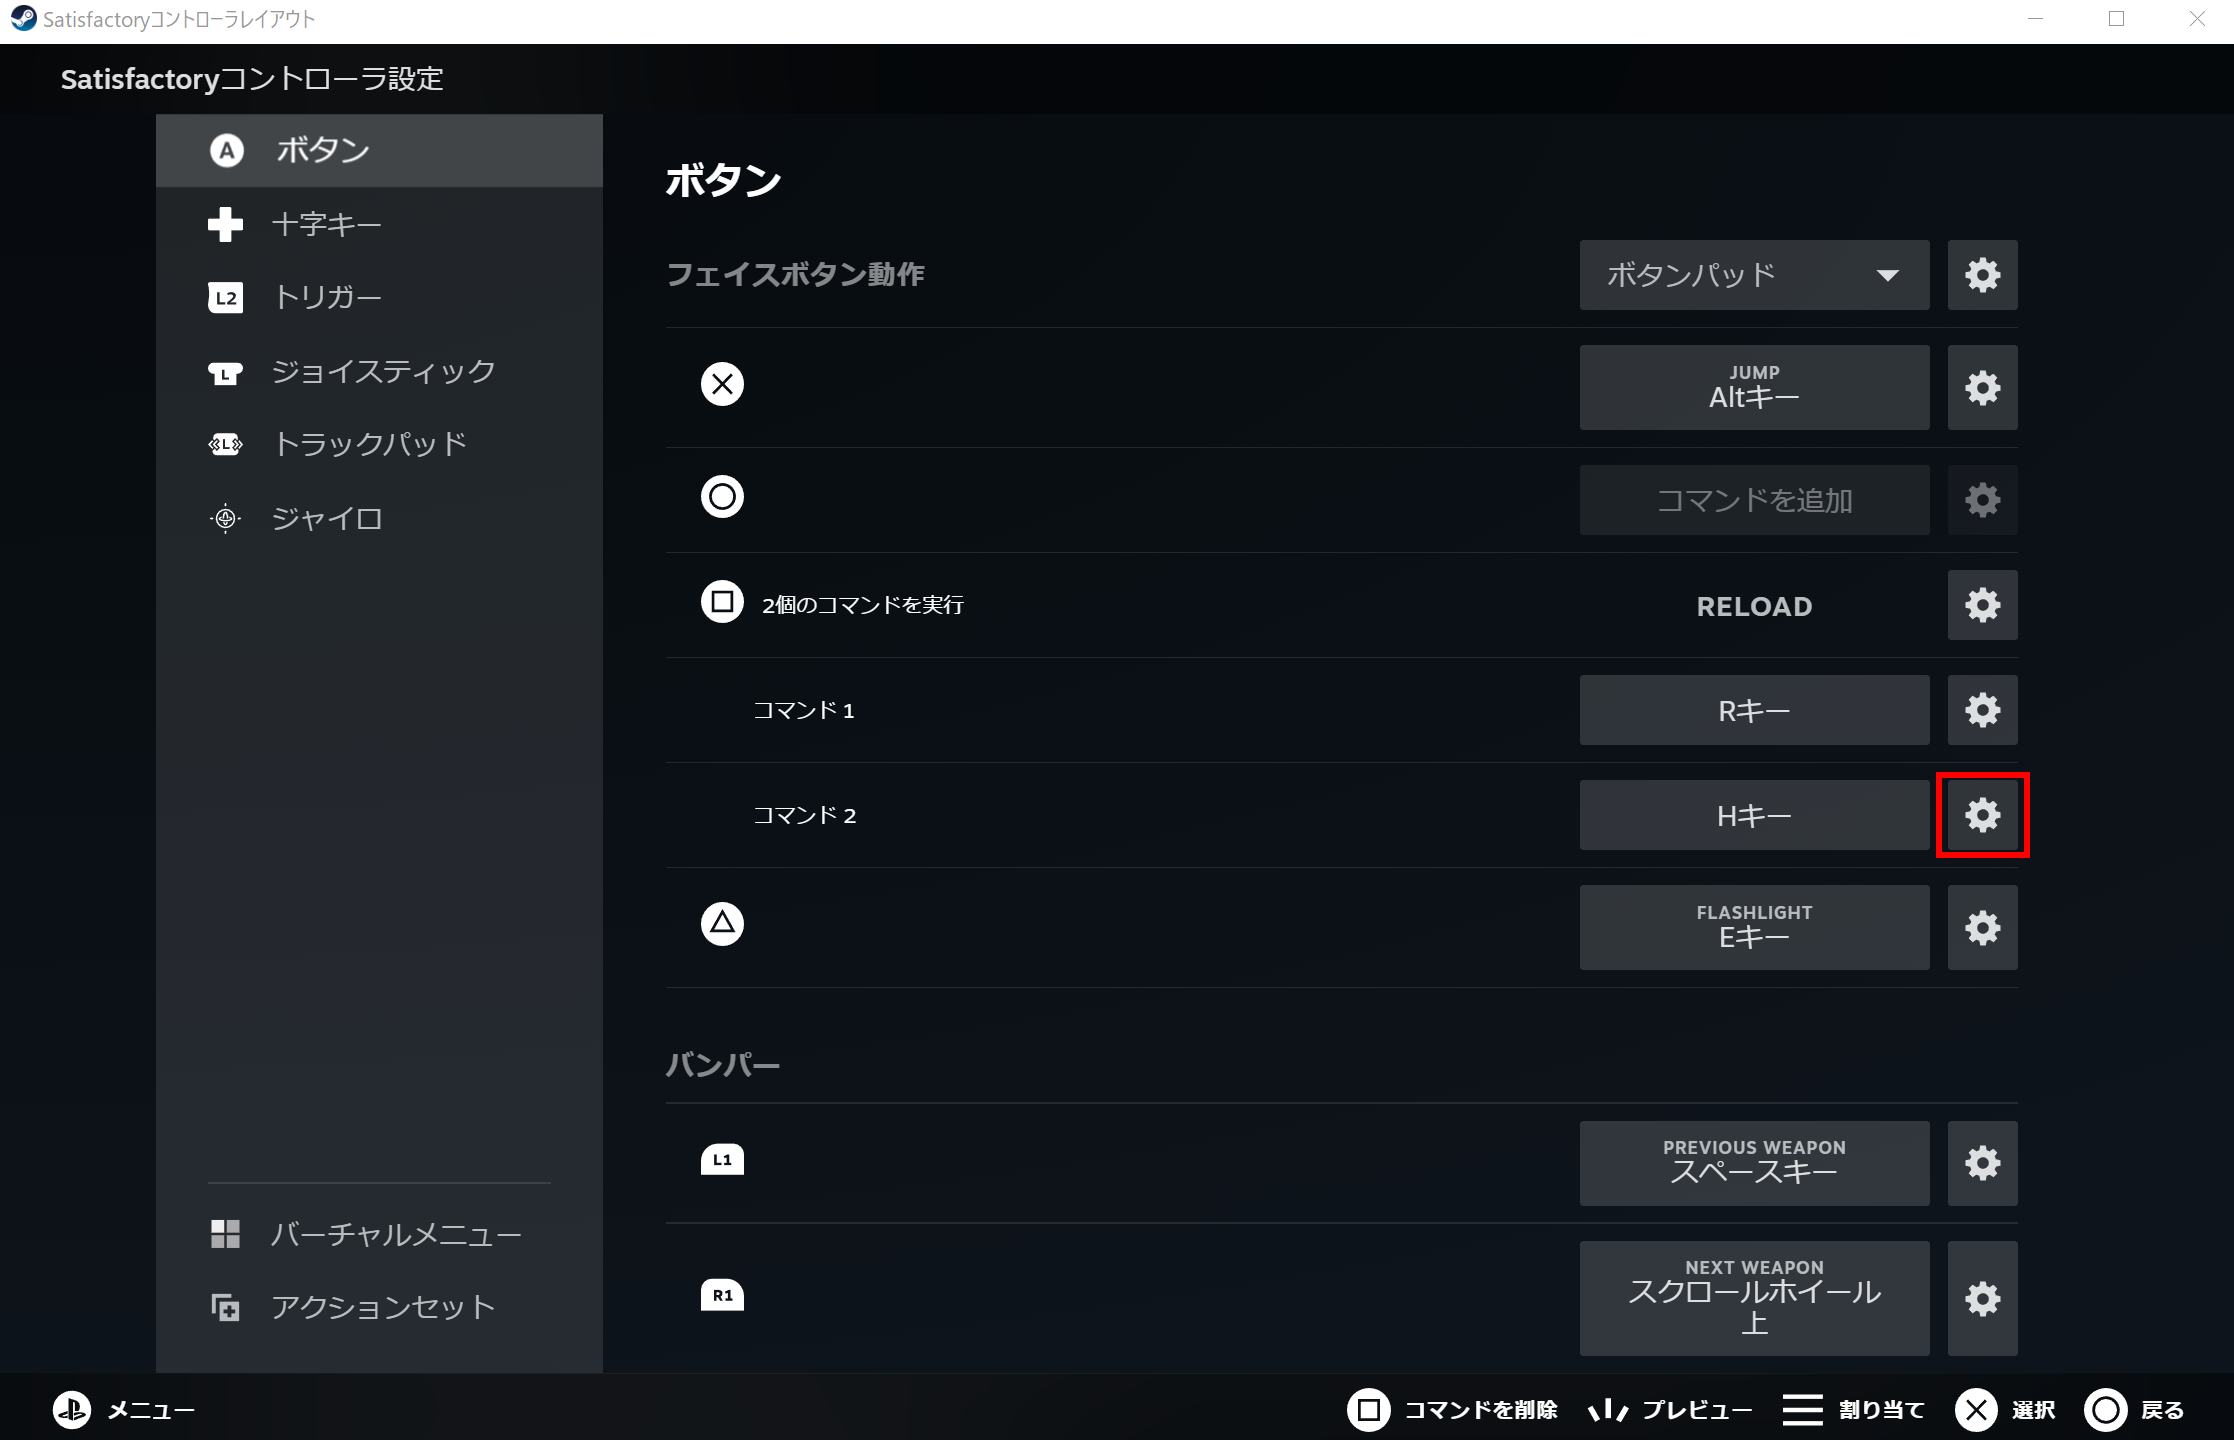Open バーチャルメニュー in the sidebar

pos(379,1234)
